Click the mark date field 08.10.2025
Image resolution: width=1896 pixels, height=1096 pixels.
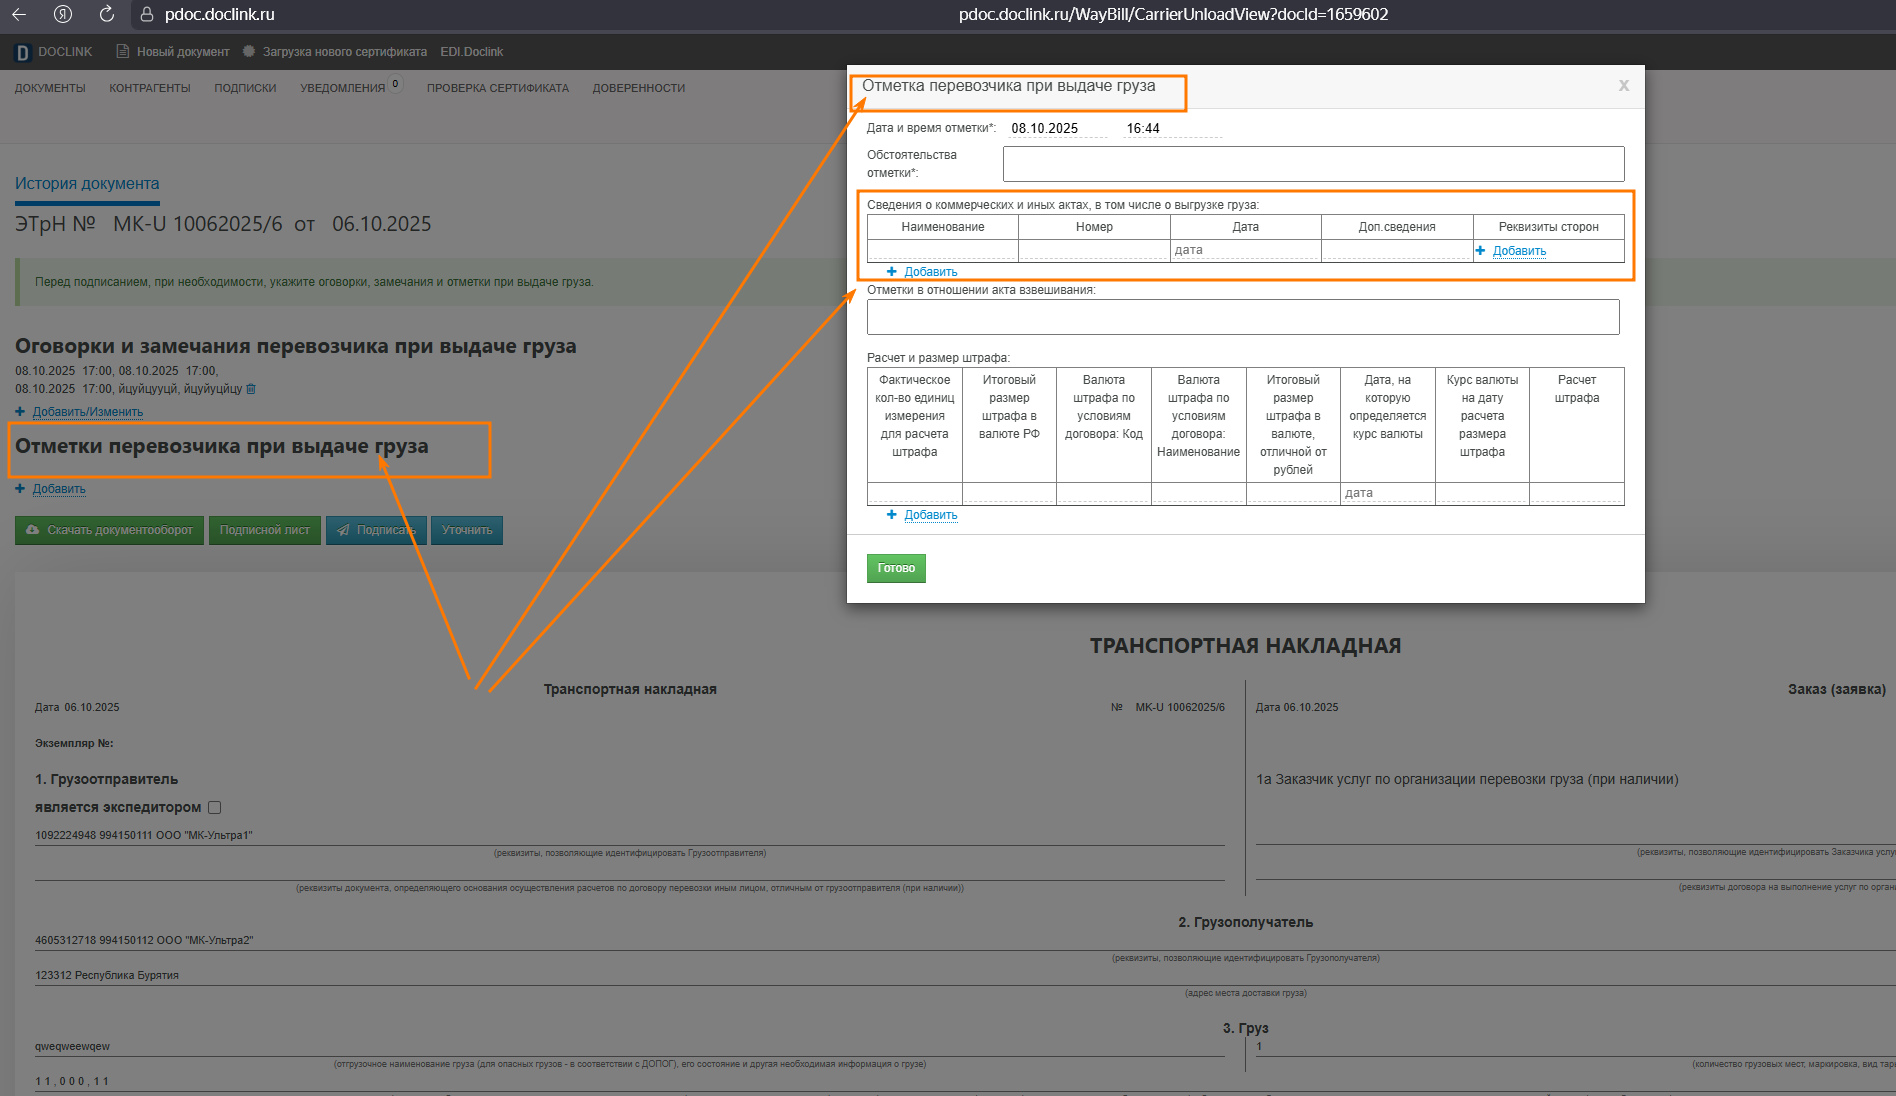[x=1057, y=128]
